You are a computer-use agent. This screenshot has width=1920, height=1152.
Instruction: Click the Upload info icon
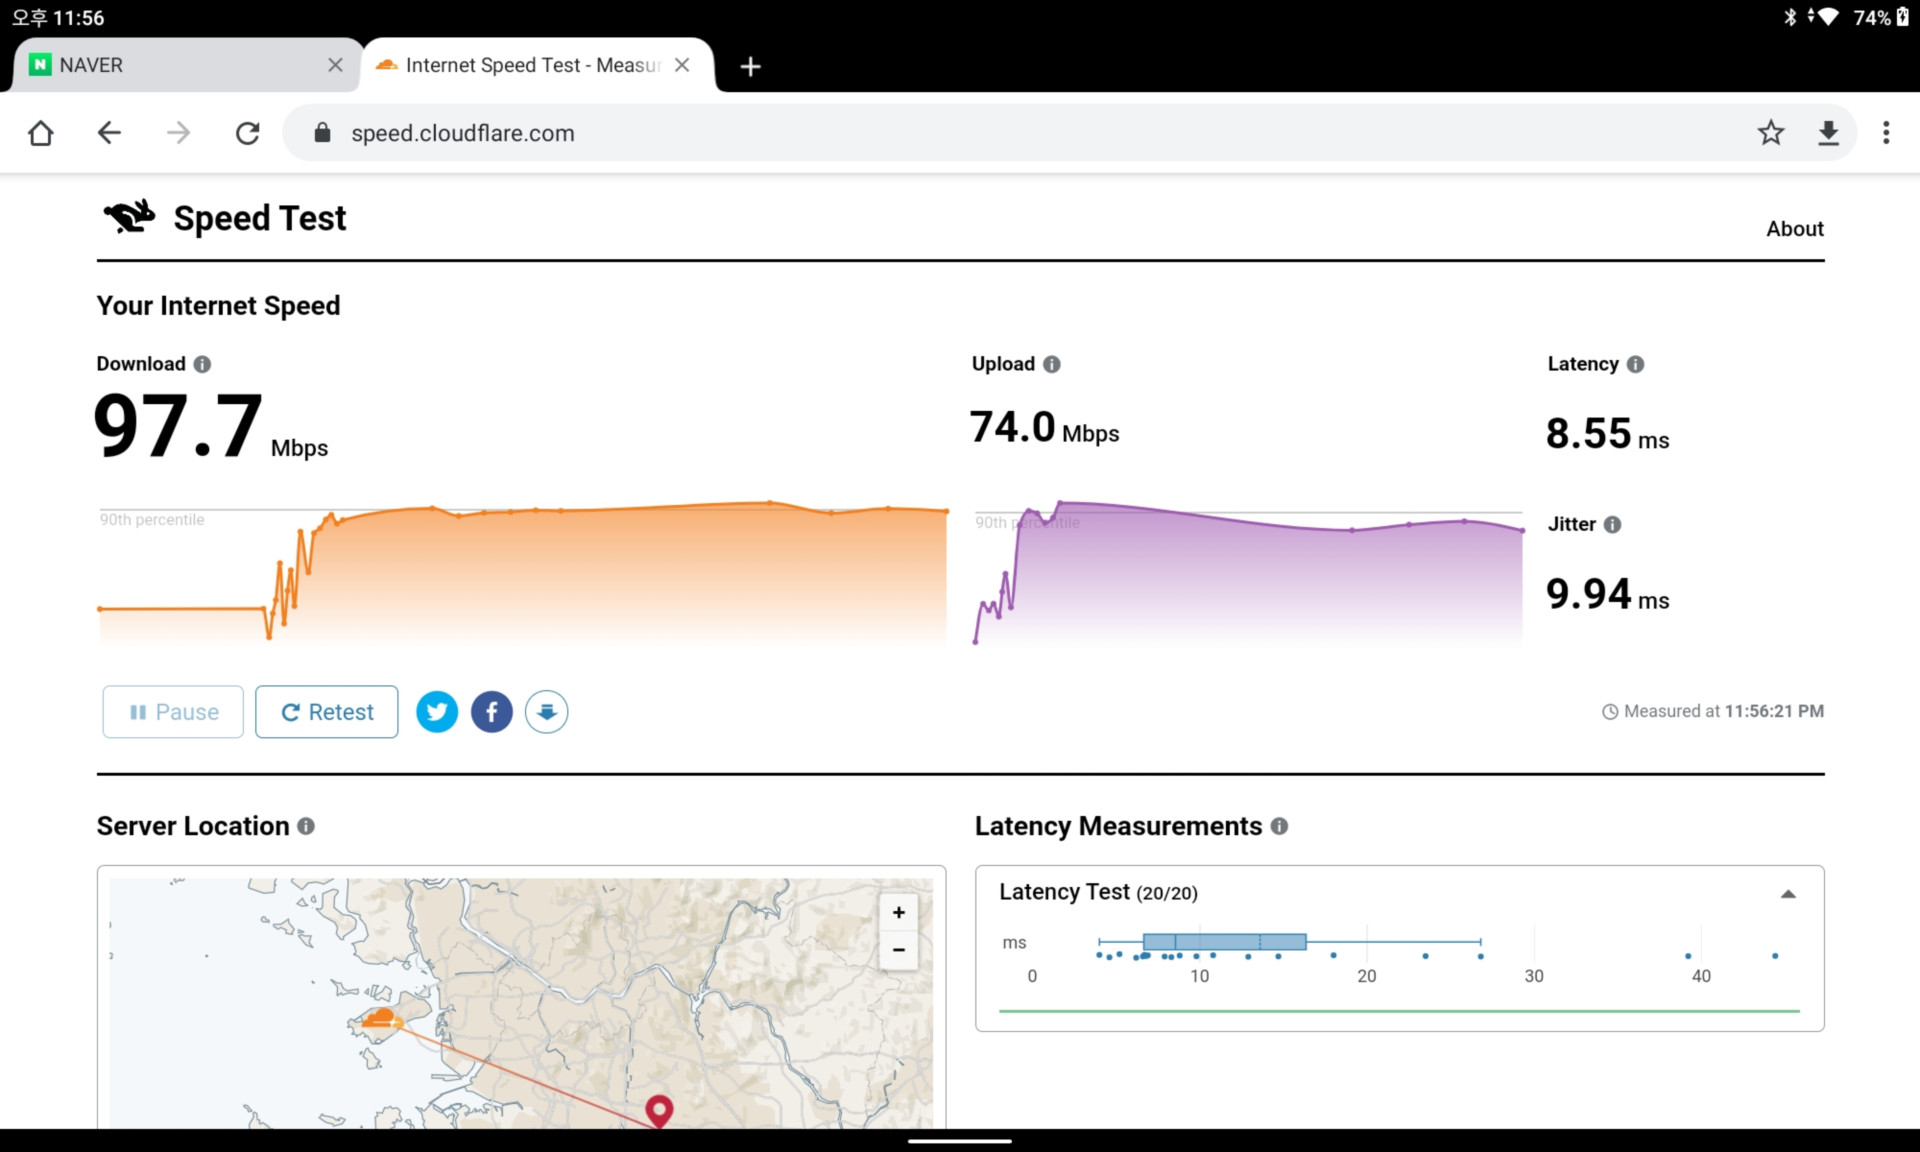[1051, 364]
